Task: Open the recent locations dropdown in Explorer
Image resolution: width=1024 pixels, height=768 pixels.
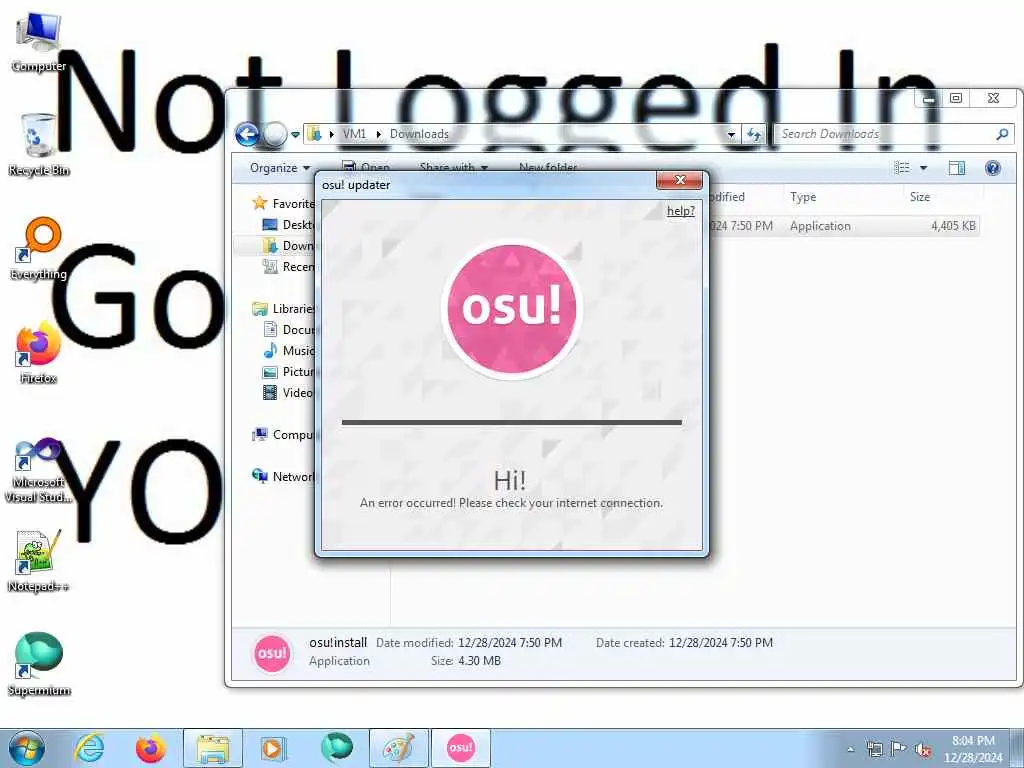Action: [x=295, y=135]
